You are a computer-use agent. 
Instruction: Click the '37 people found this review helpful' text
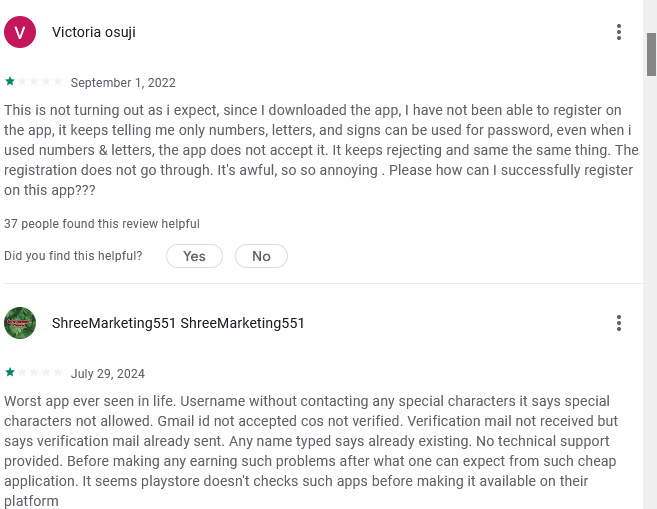coord(102,224)
